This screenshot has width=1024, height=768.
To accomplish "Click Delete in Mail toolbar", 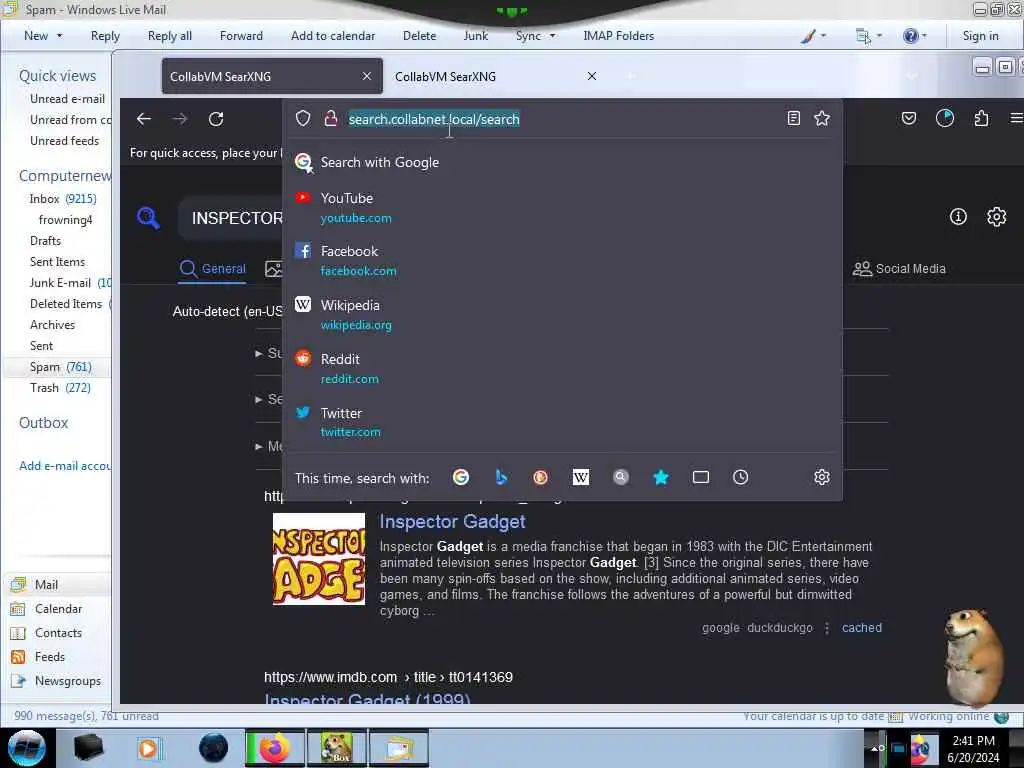I will (x=419, y=36).
